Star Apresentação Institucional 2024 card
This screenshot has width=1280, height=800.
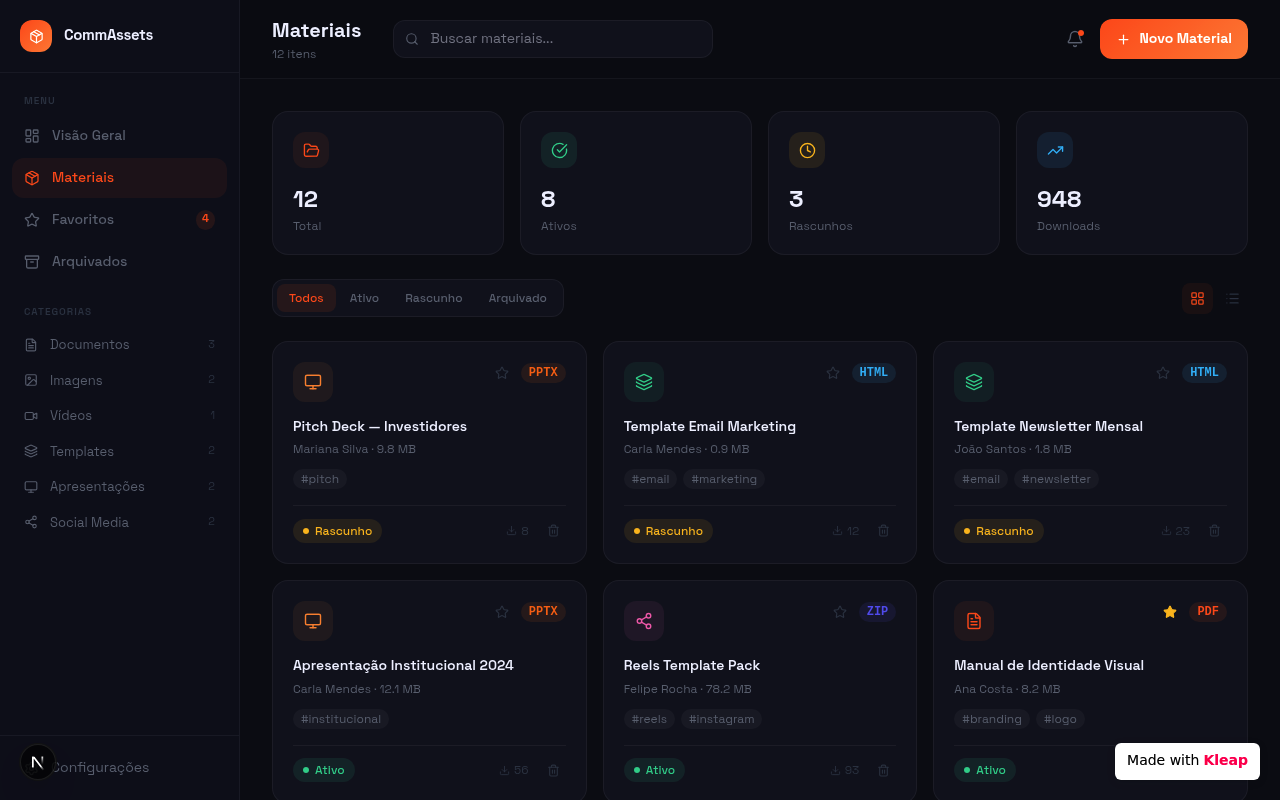click(x=502, y=612)
